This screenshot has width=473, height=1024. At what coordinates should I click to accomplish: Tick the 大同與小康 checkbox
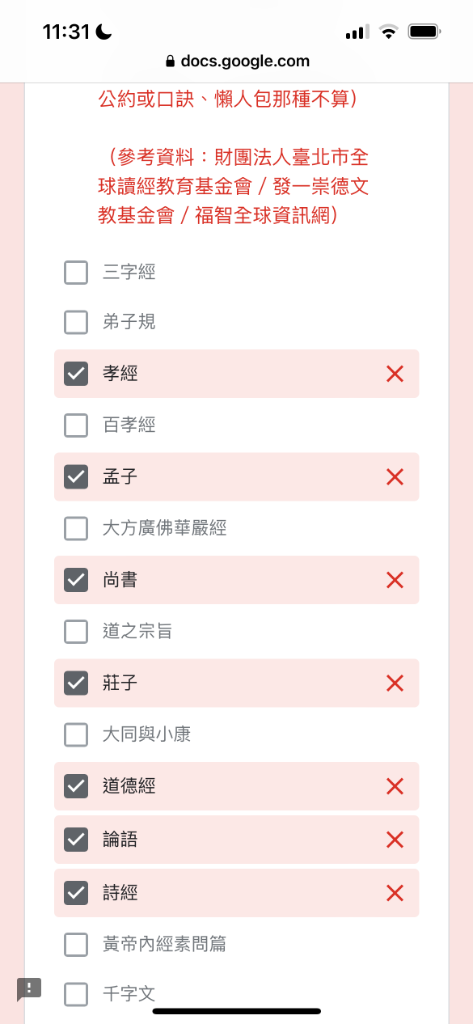[x=76, y=735]
